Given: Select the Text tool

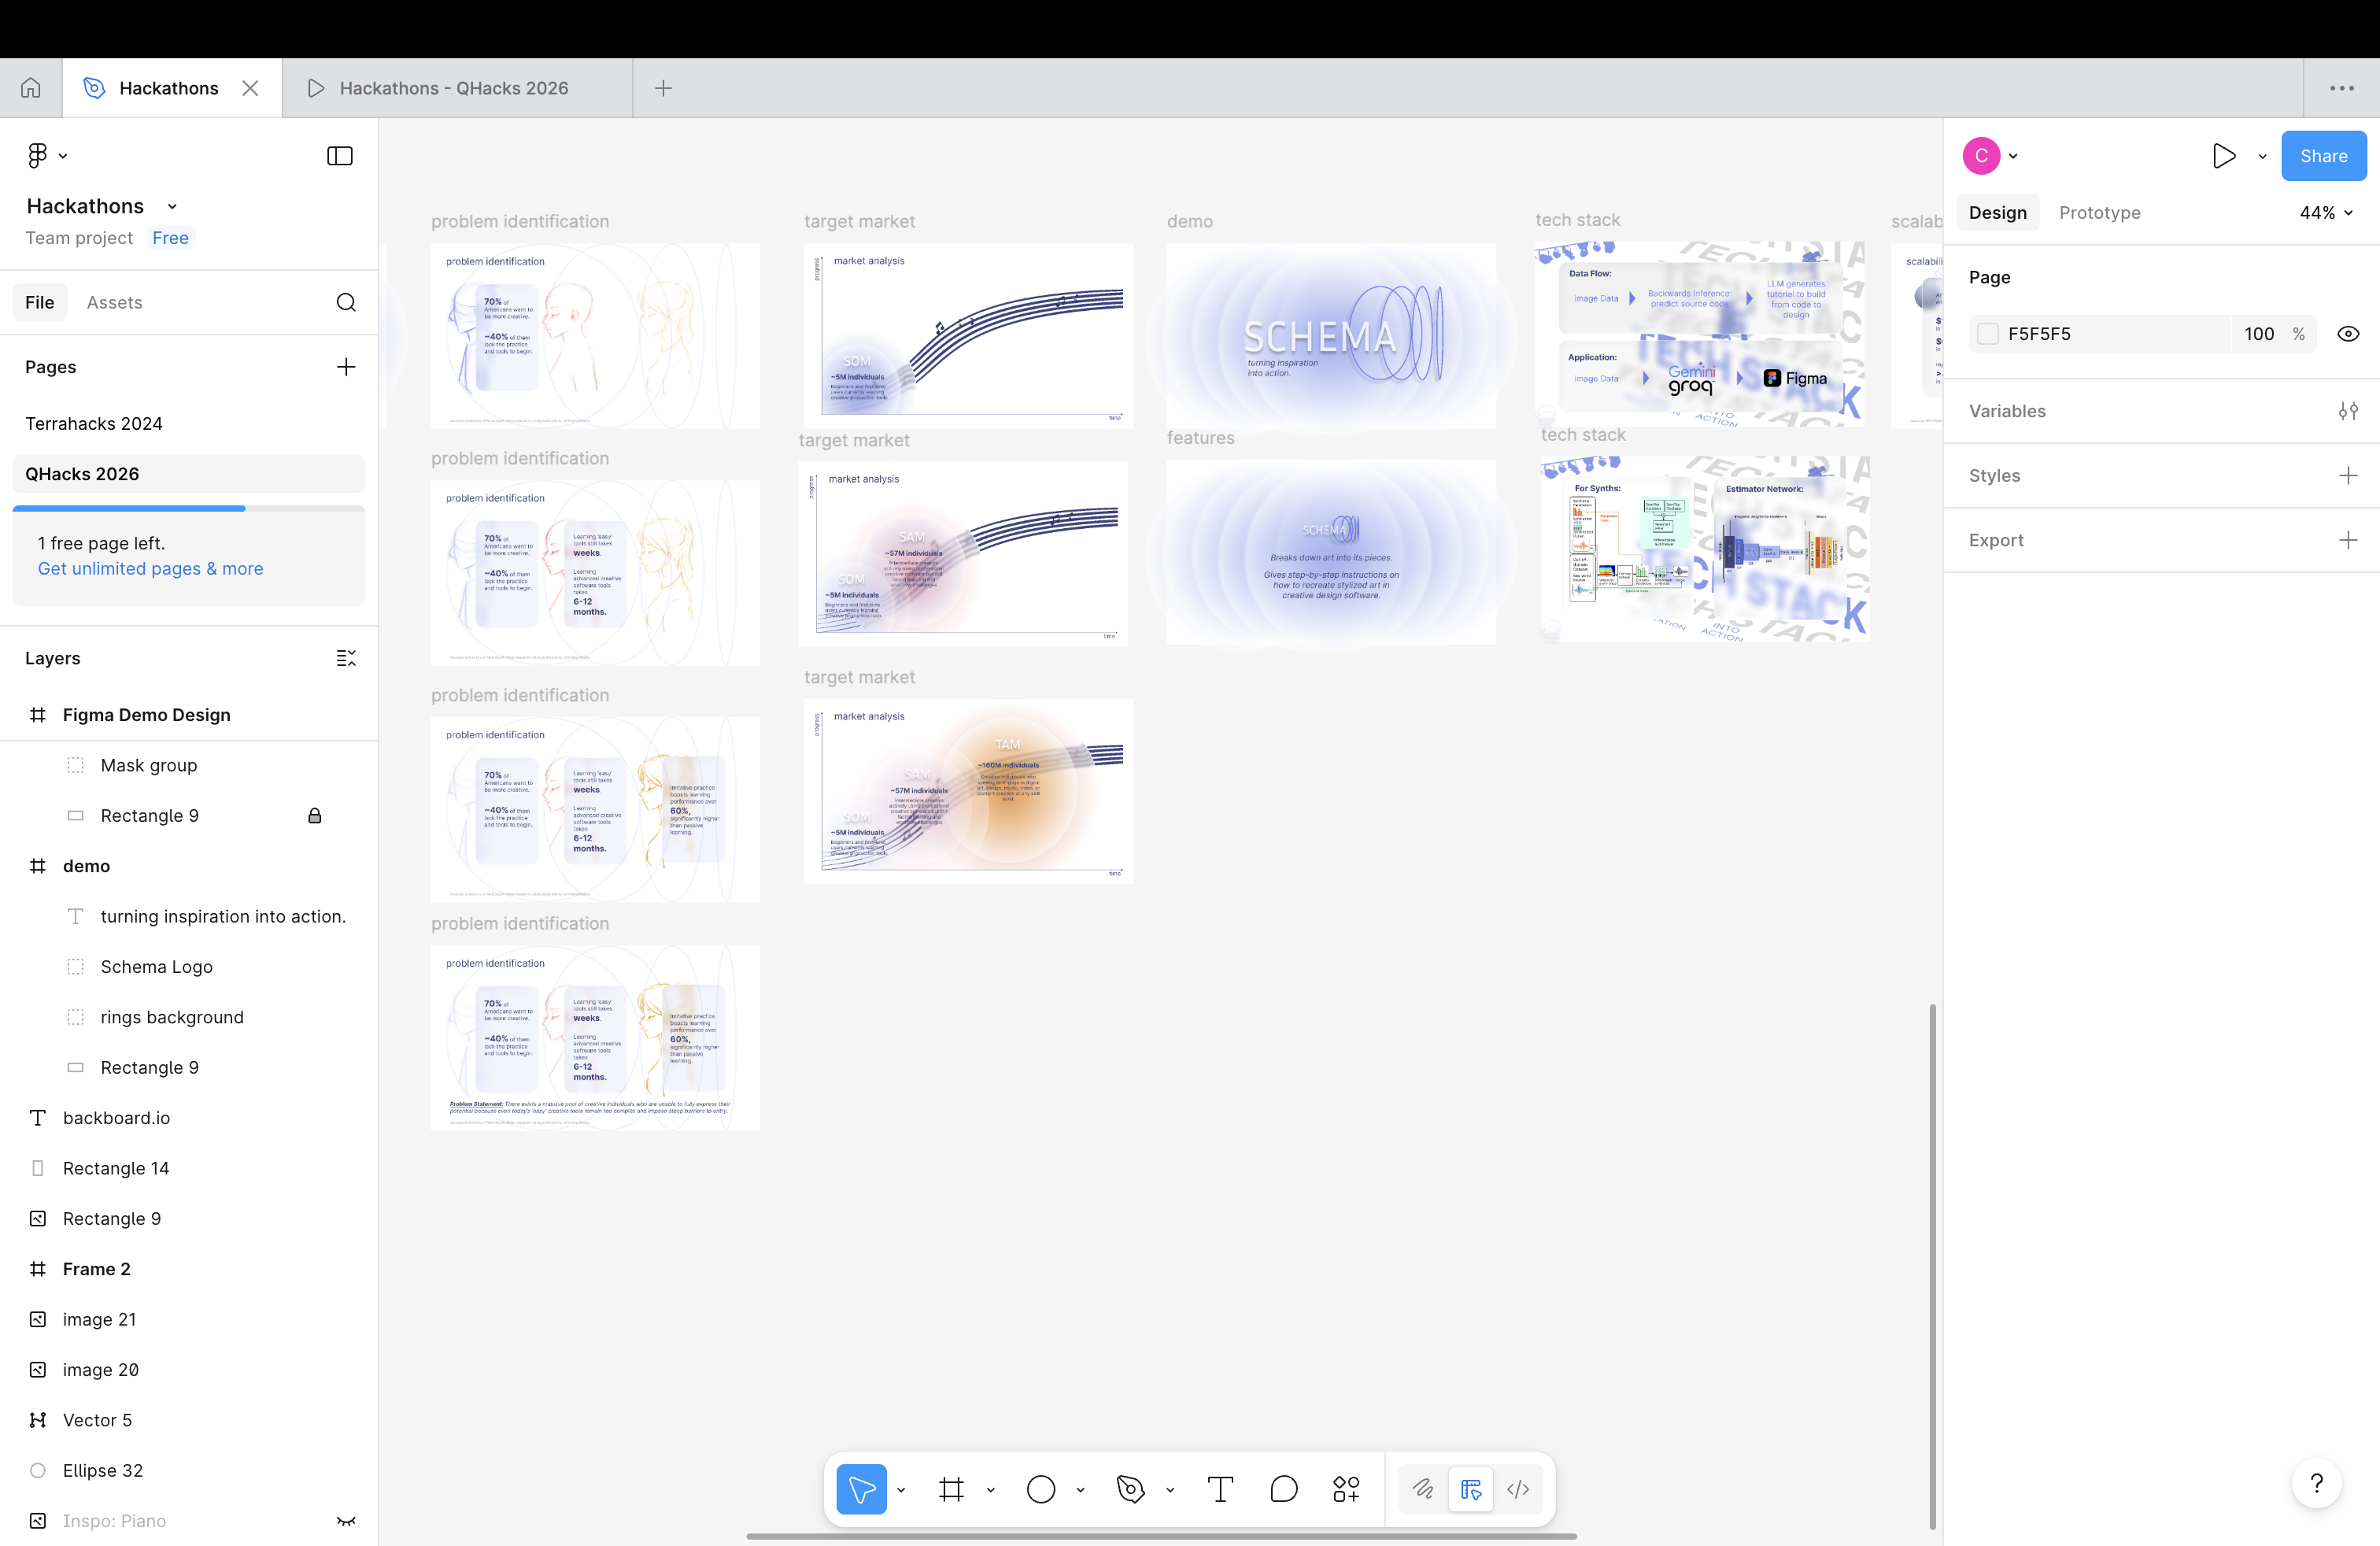Looking at the screenshot, I should (x=1220, y=1489).
